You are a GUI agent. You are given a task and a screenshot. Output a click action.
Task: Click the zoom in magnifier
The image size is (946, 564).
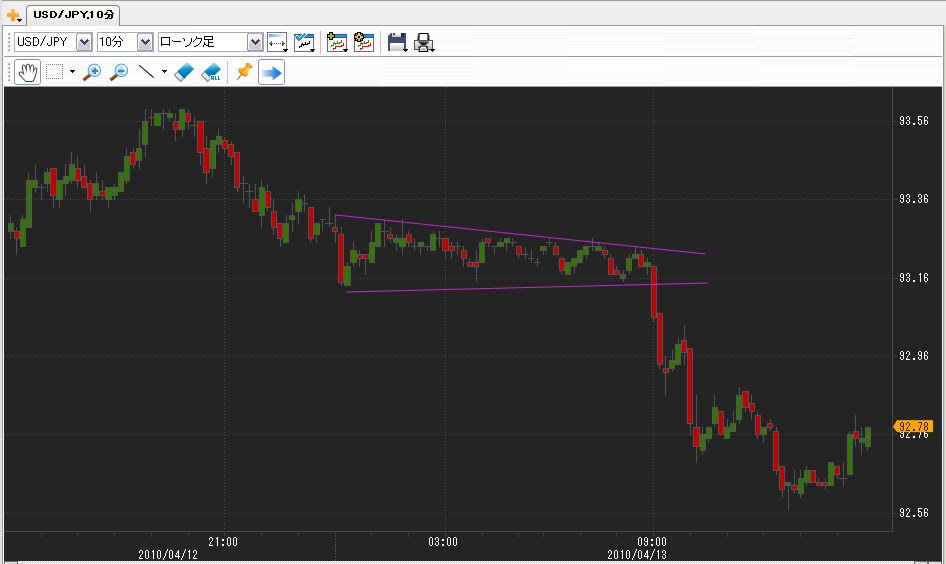(92, 72)
